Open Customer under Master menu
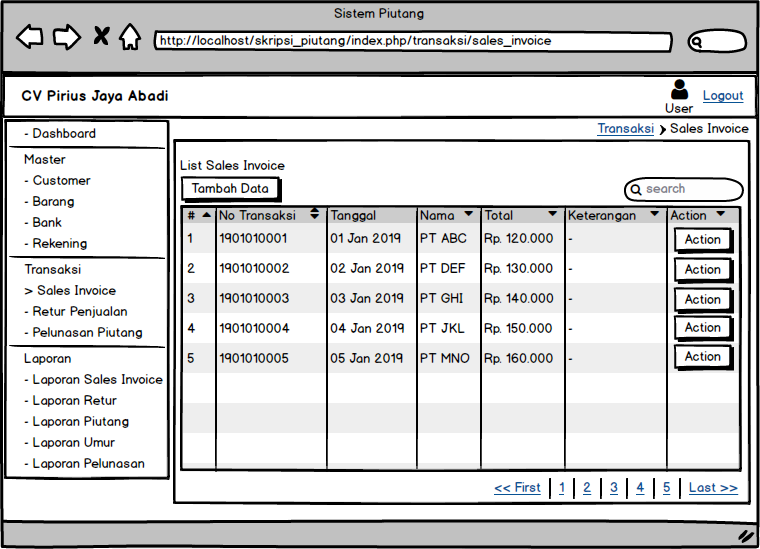The height and width of the screenshot is (549, 760). click(57, 181)
